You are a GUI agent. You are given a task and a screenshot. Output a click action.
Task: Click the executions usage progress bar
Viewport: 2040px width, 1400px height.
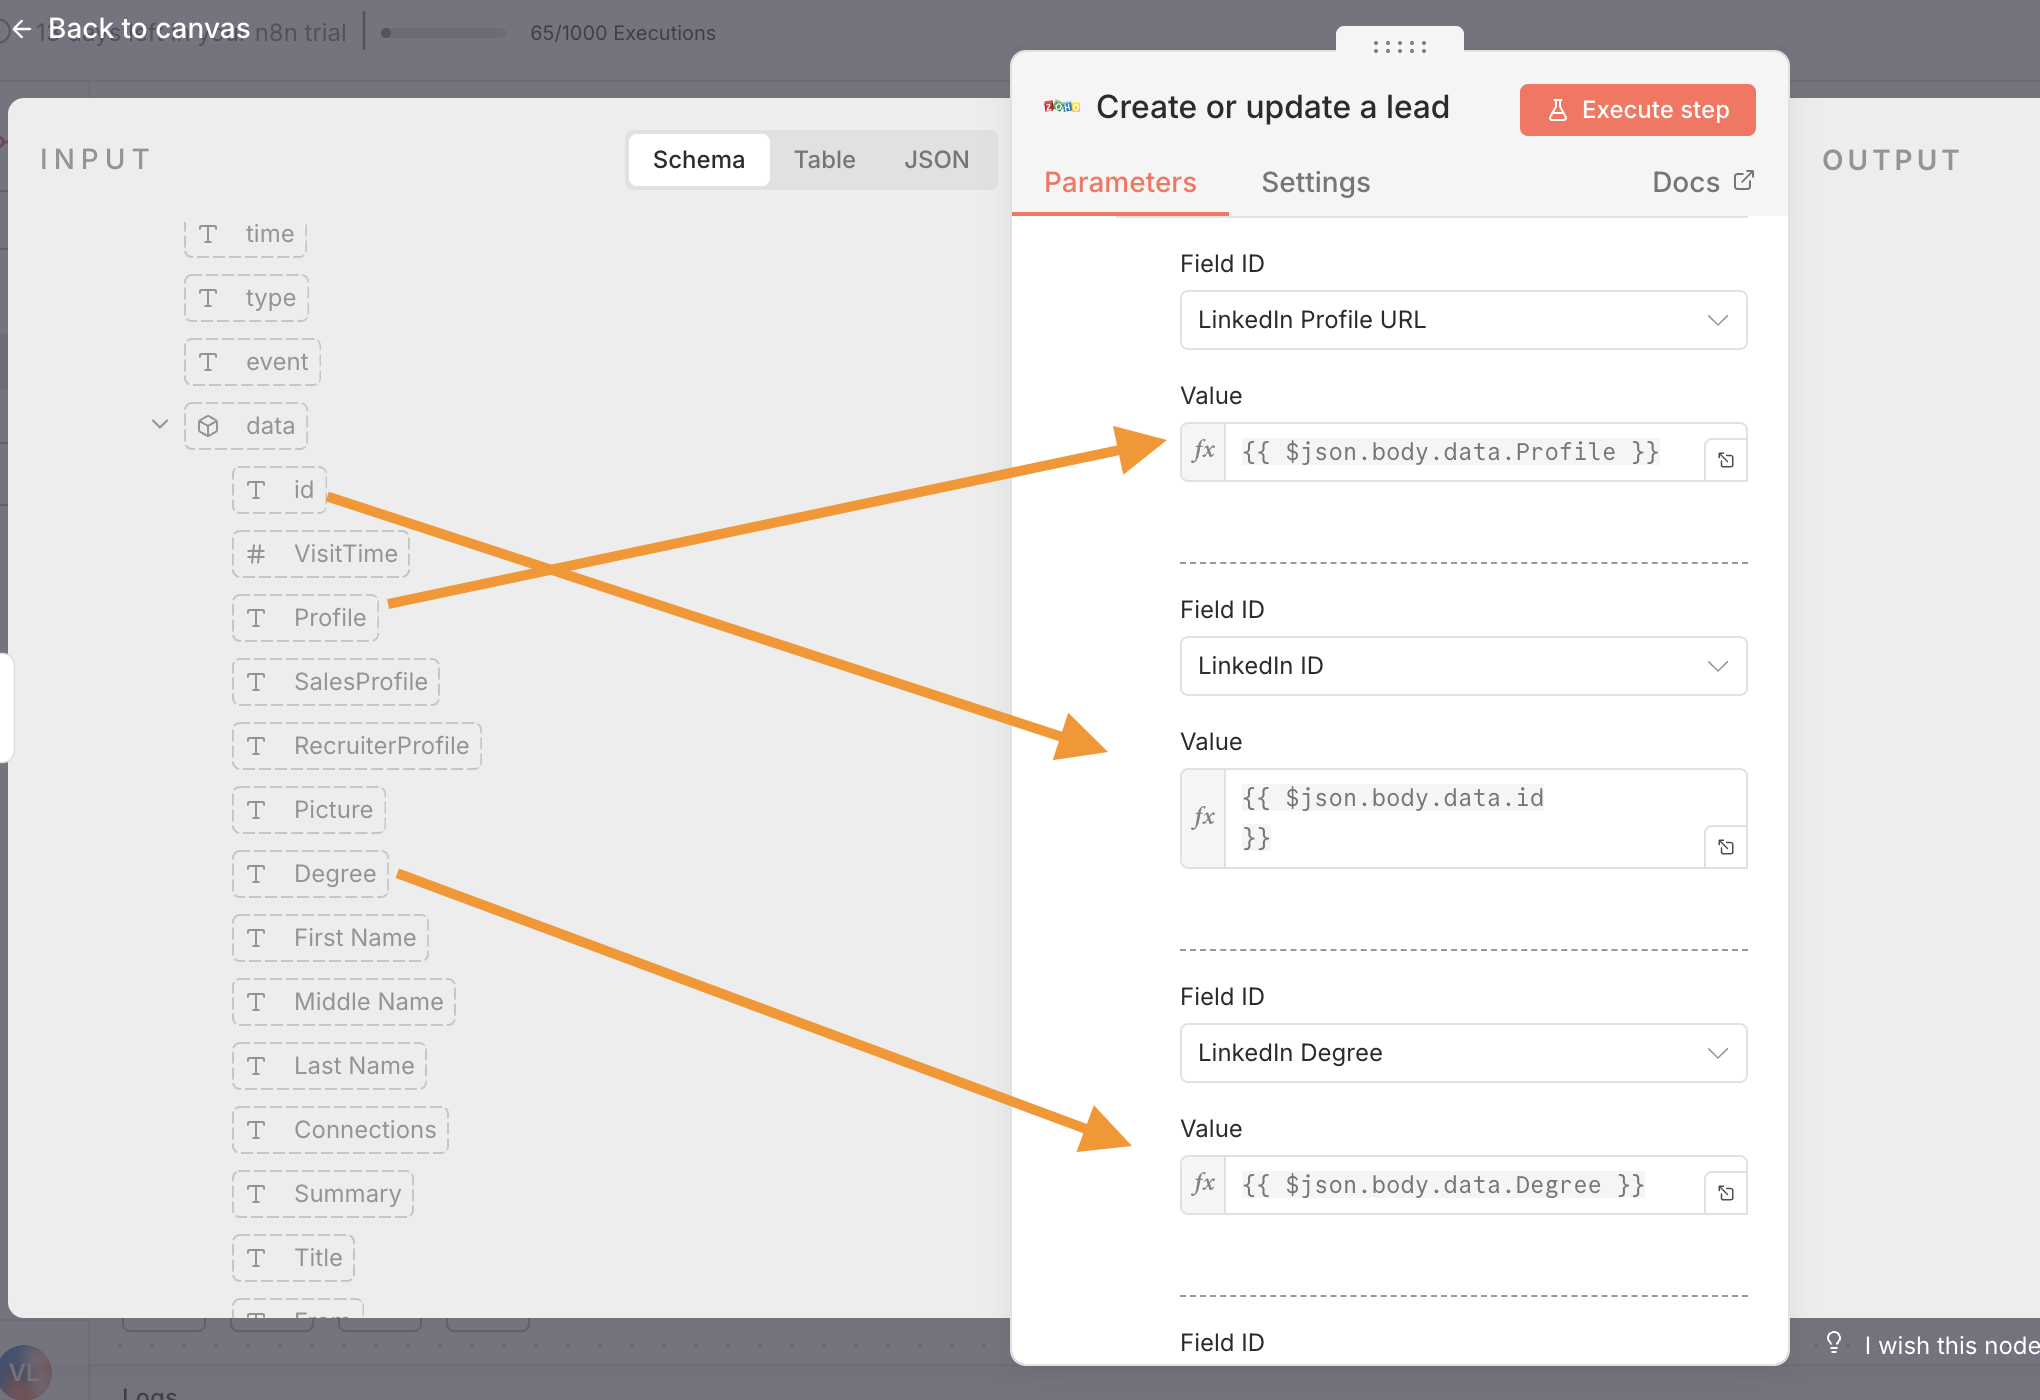(x=444, y=33)
